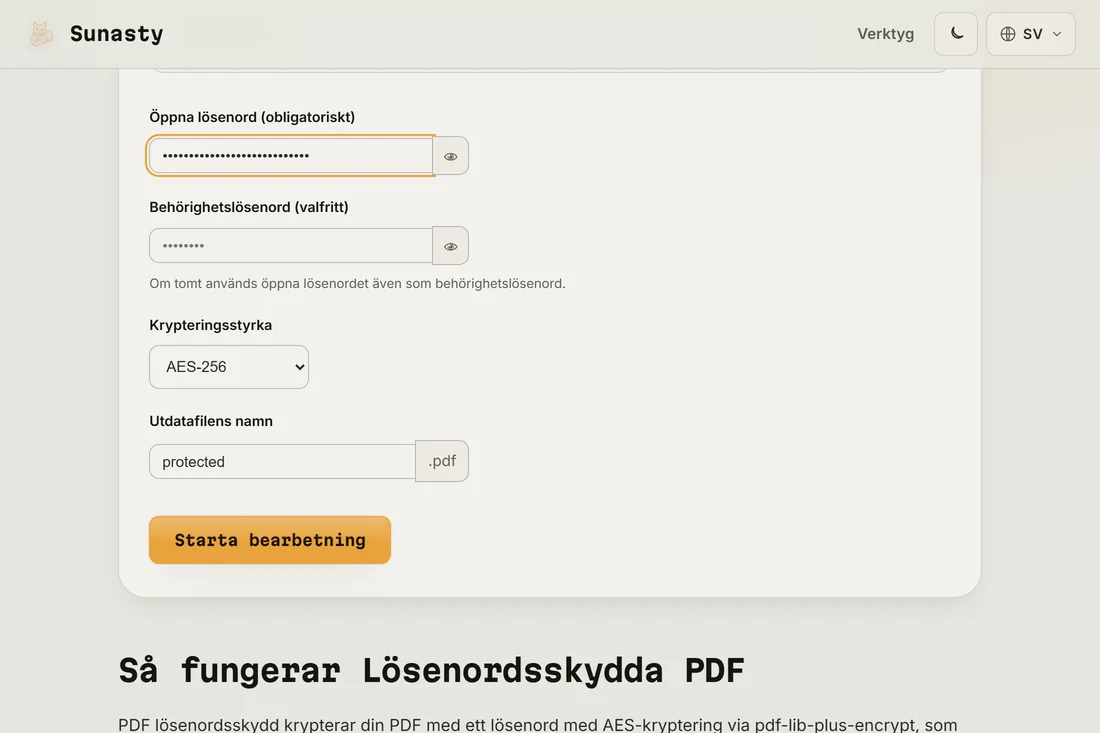
Task: Toggle dark mode with the moon icon
Action: click(955, 34)
